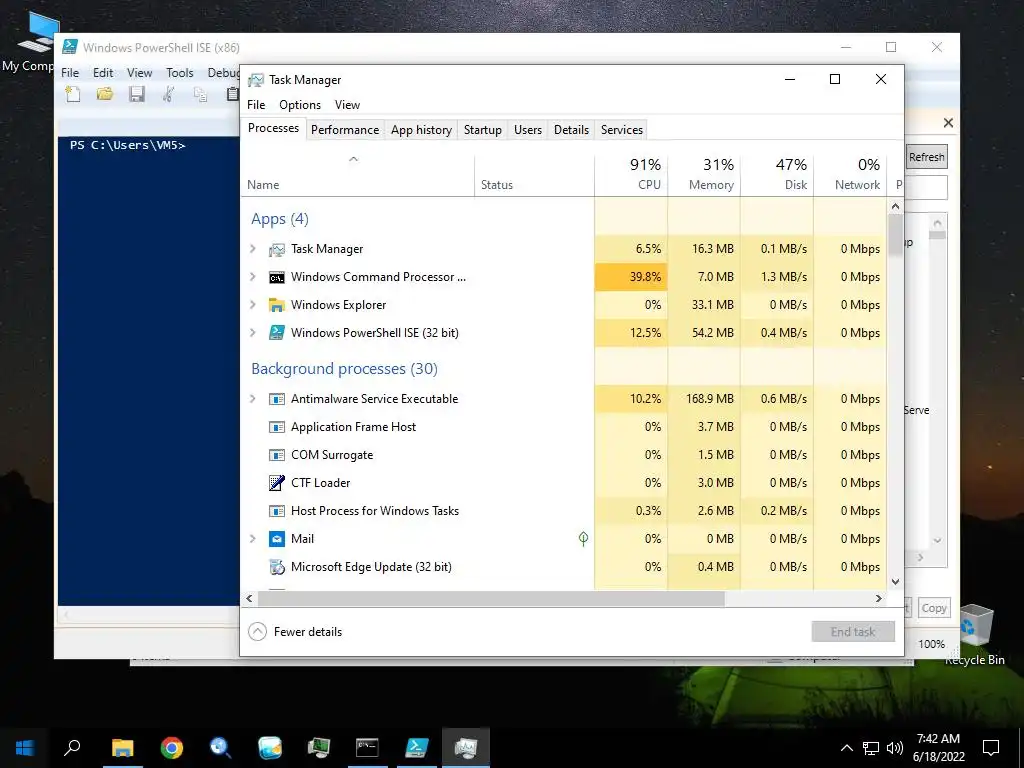This screenshot has height=768, width=1024.
Task: Open Task Manager Options menu
Action: click(300, 104)
